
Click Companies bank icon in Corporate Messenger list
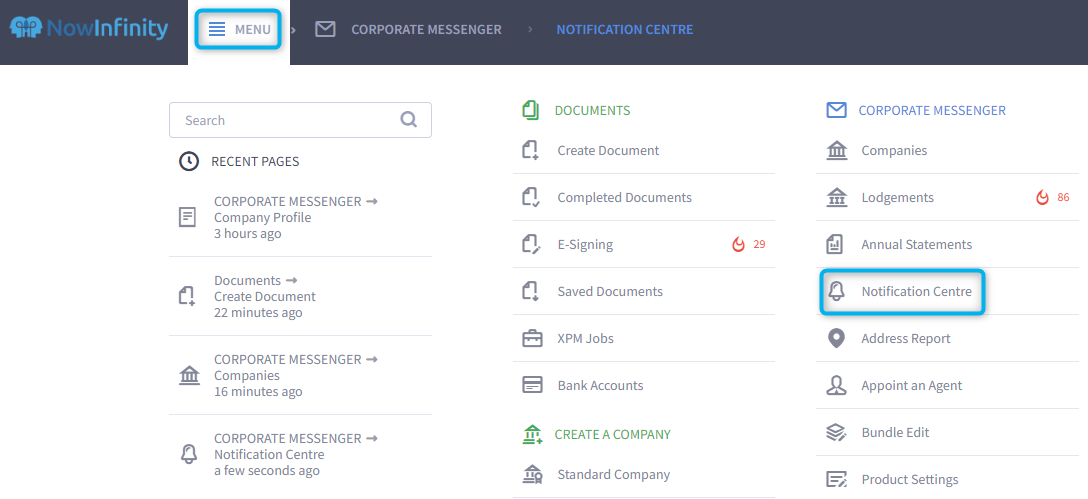tap(837, 151)
